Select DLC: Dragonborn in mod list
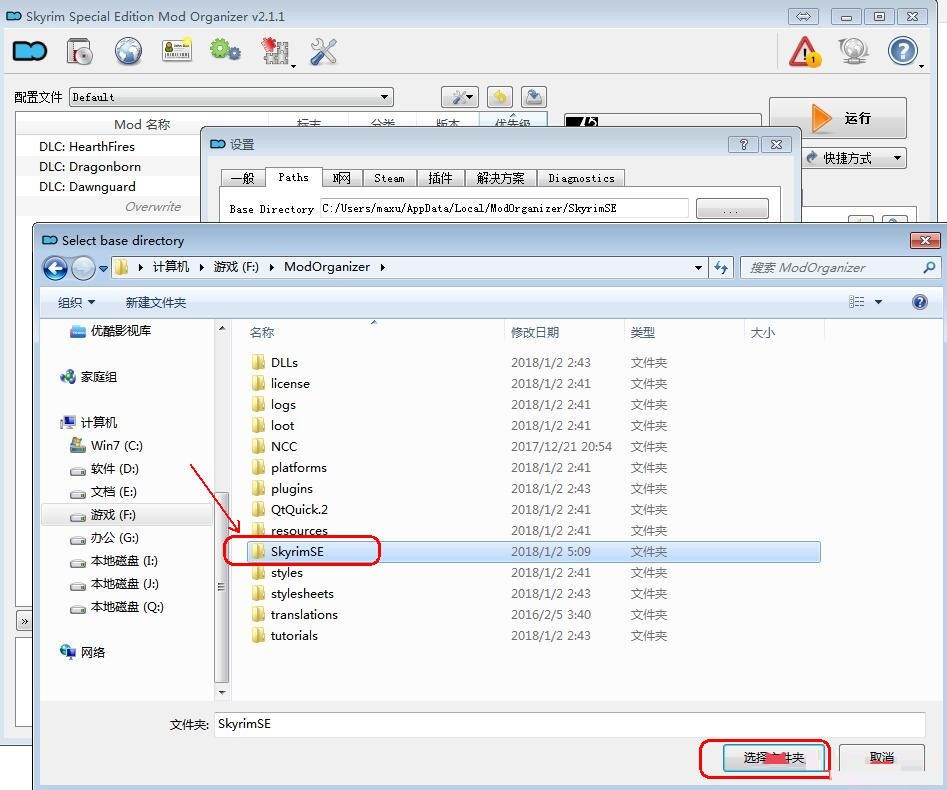Image resolution: width=947 pixels, height=790 pixels. pos(90,167)
